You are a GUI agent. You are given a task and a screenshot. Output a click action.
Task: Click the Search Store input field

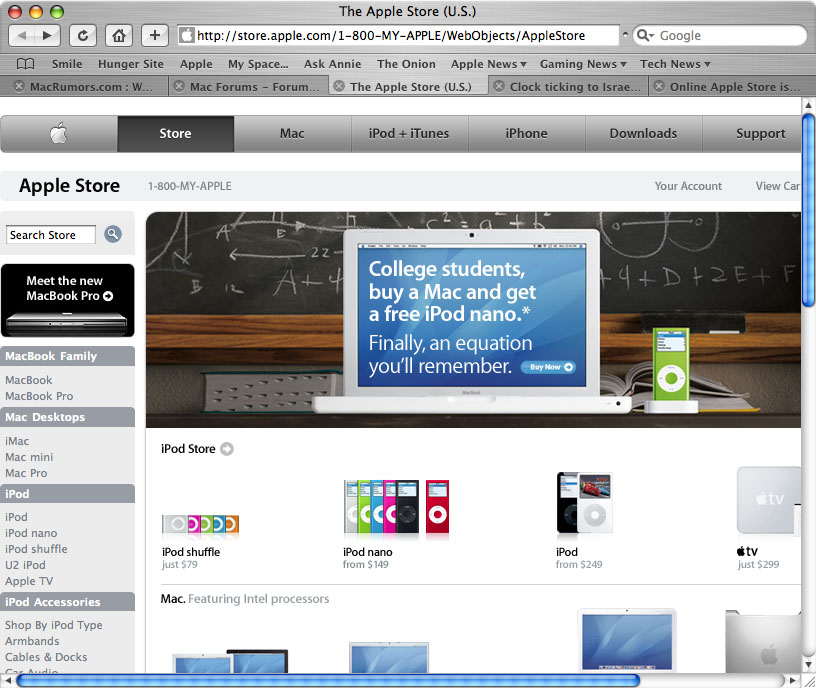click(50, 235)
